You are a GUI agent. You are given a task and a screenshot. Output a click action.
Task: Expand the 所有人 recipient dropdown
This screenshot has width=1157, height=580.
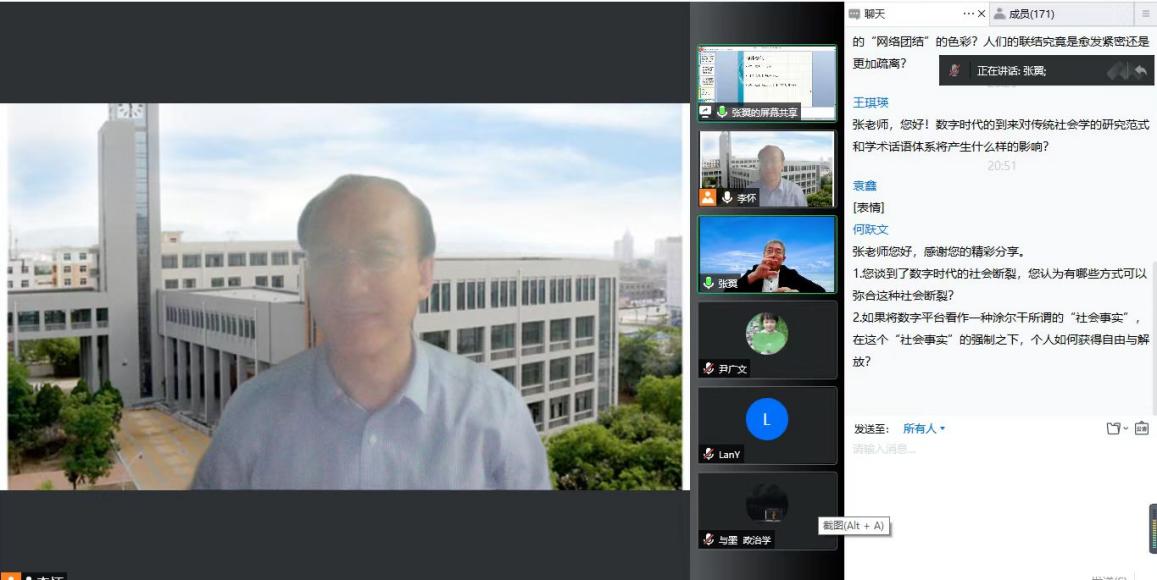924,429
